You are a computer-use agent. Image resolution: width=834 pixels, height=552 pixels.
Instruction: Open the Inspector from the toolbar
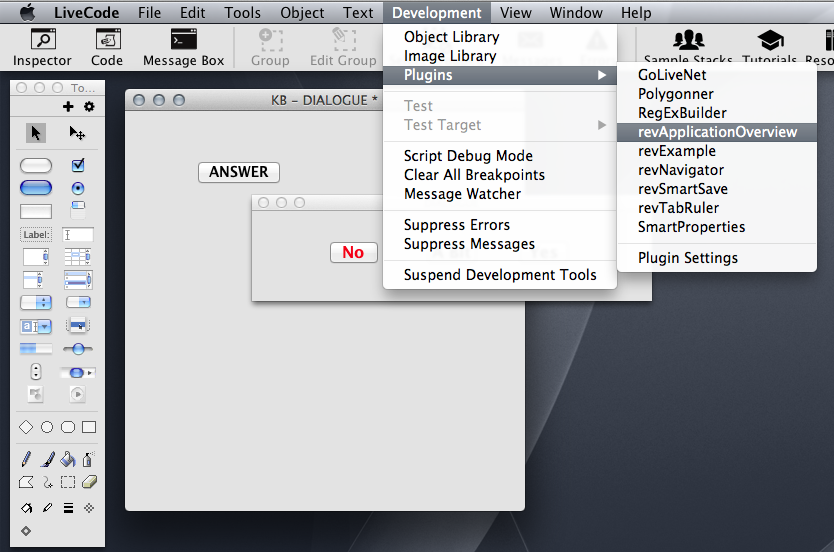click(x=42, y=48)
